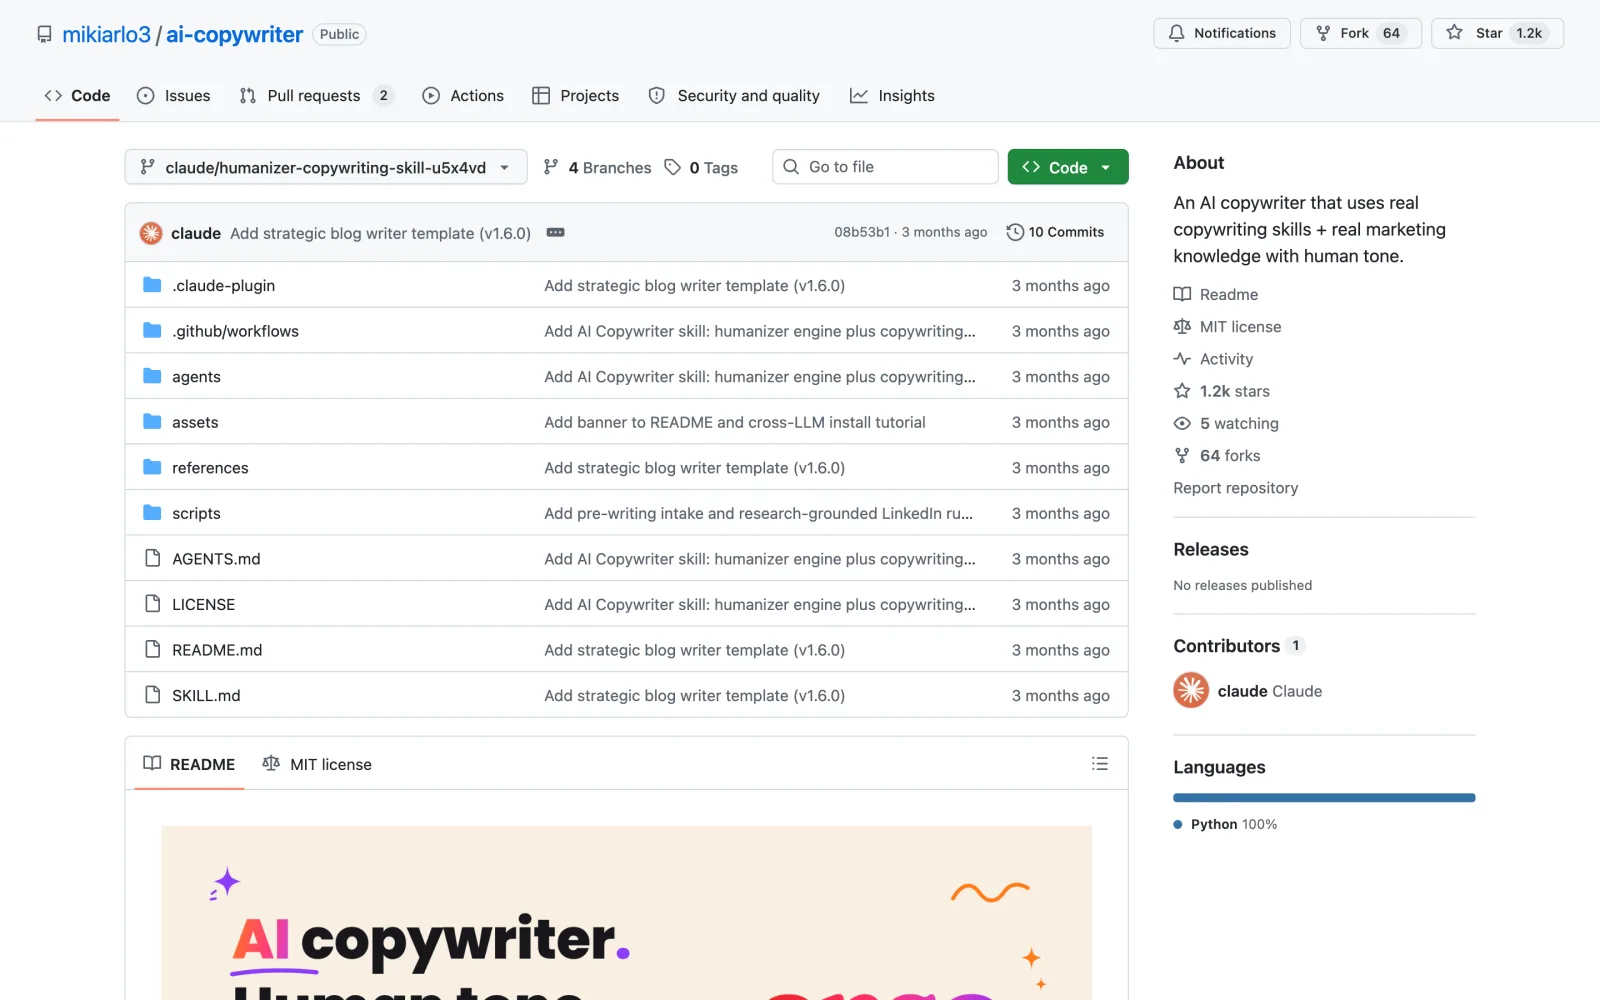Switch to the MIT license README tab
Viewport: 1600px width, 1000px height.
(317, 764)
